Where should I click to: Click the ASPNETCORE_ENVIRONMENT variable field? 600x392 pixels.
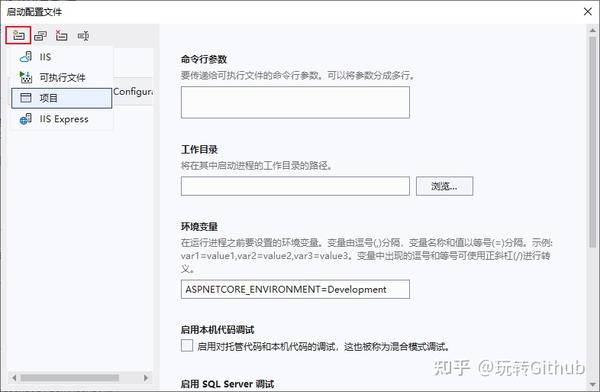point(295,289)
